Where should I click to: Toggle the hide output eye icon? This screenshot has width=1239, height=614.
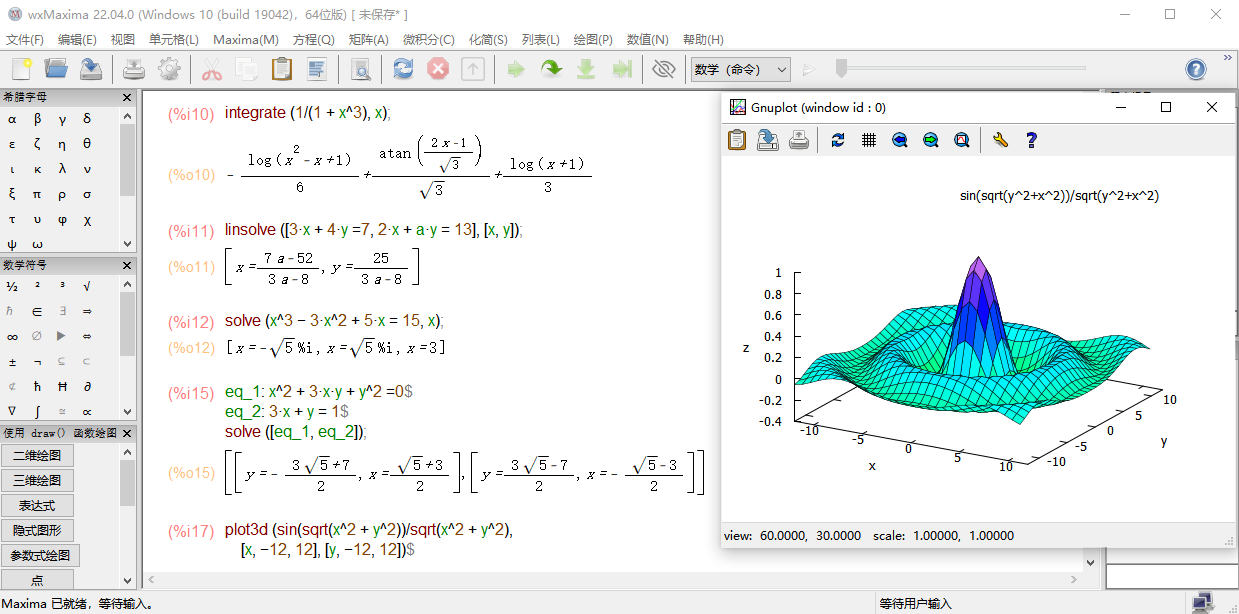pyautogui.click(x=663, y=69)
